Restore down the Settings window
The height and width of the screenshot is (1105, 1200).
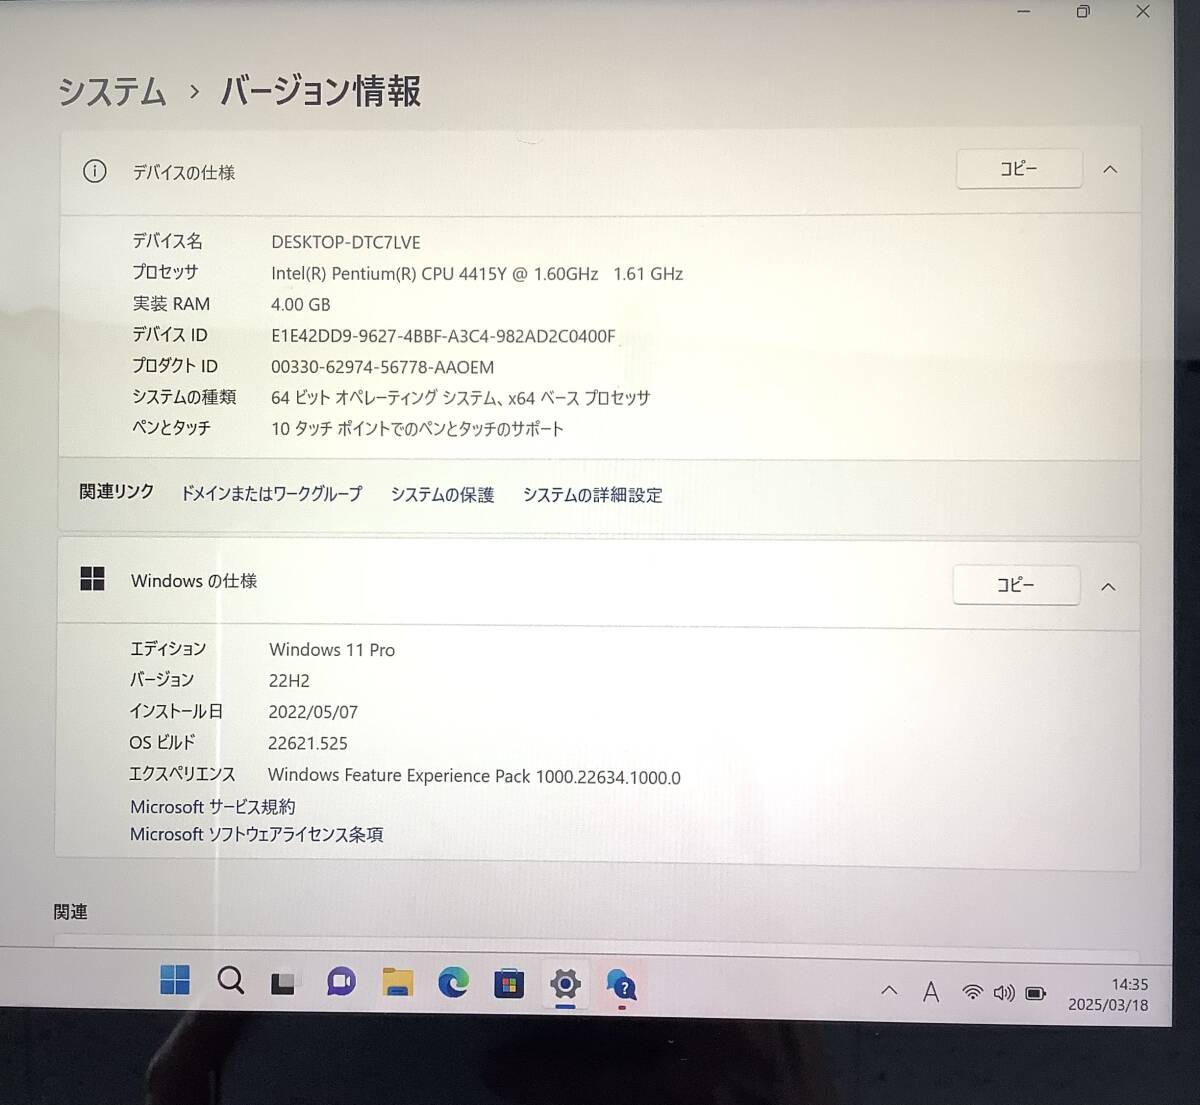[x=1083, y=12]
